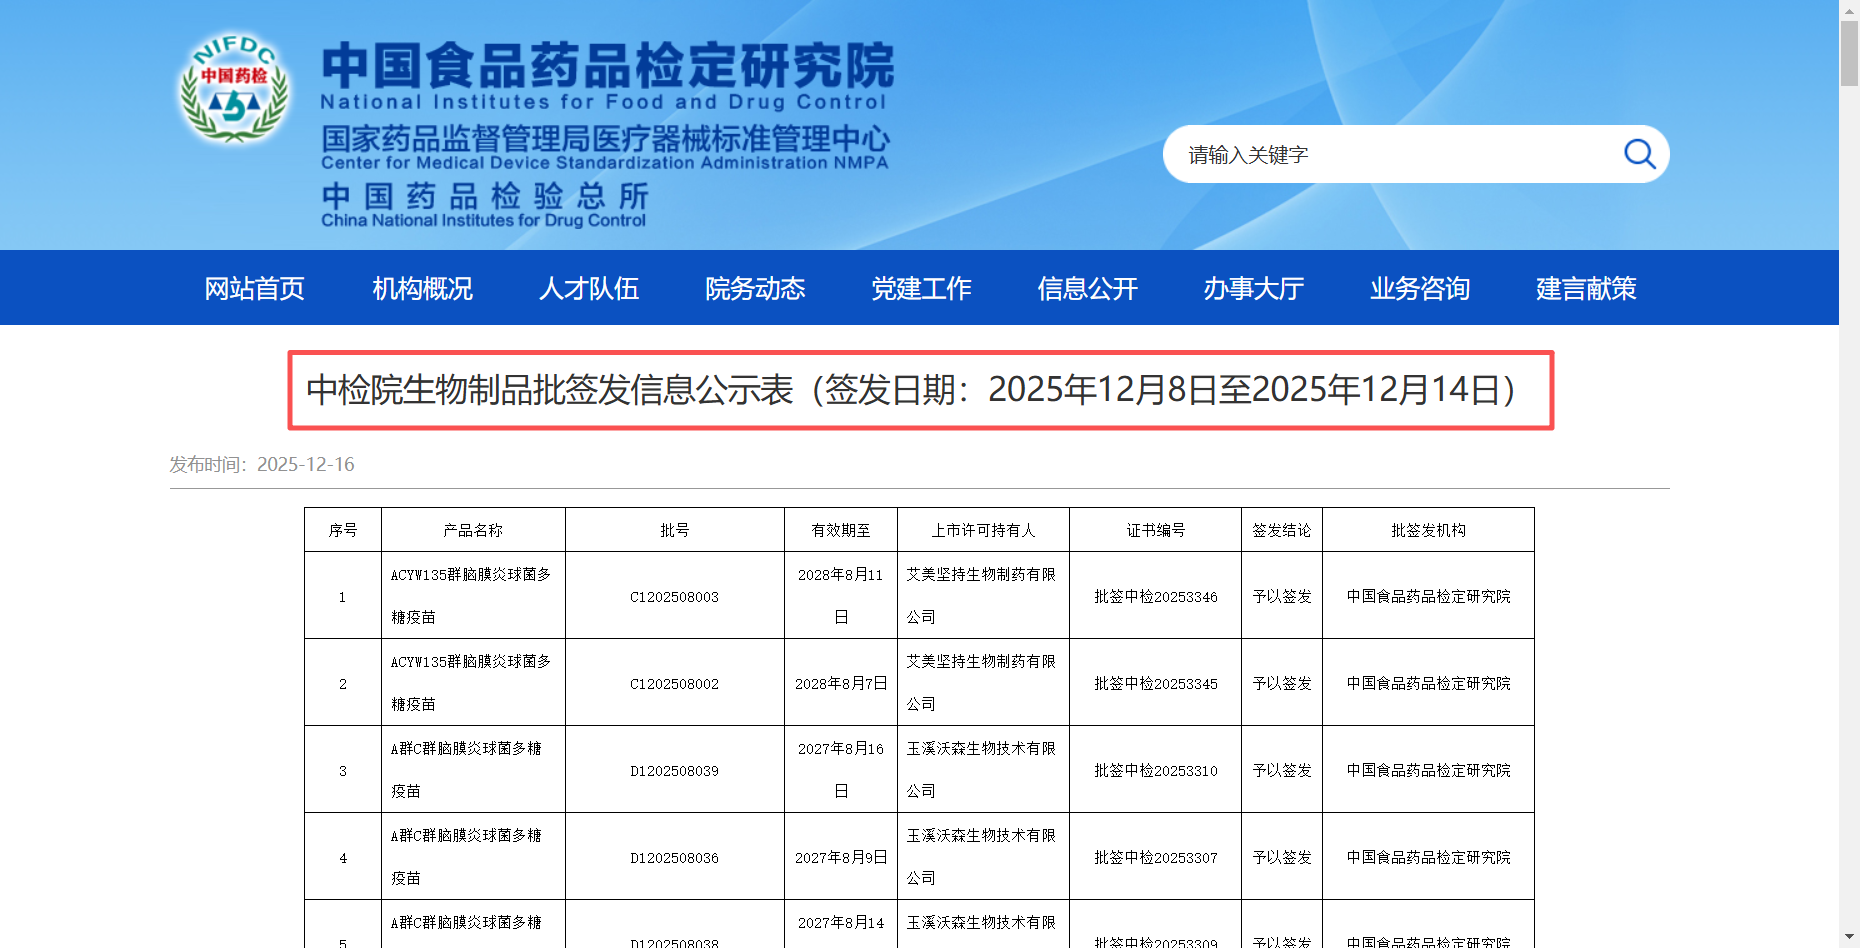Navigate to 党建工作
This screenshot has height=948, width=1860.
click(x=921, y=288)
